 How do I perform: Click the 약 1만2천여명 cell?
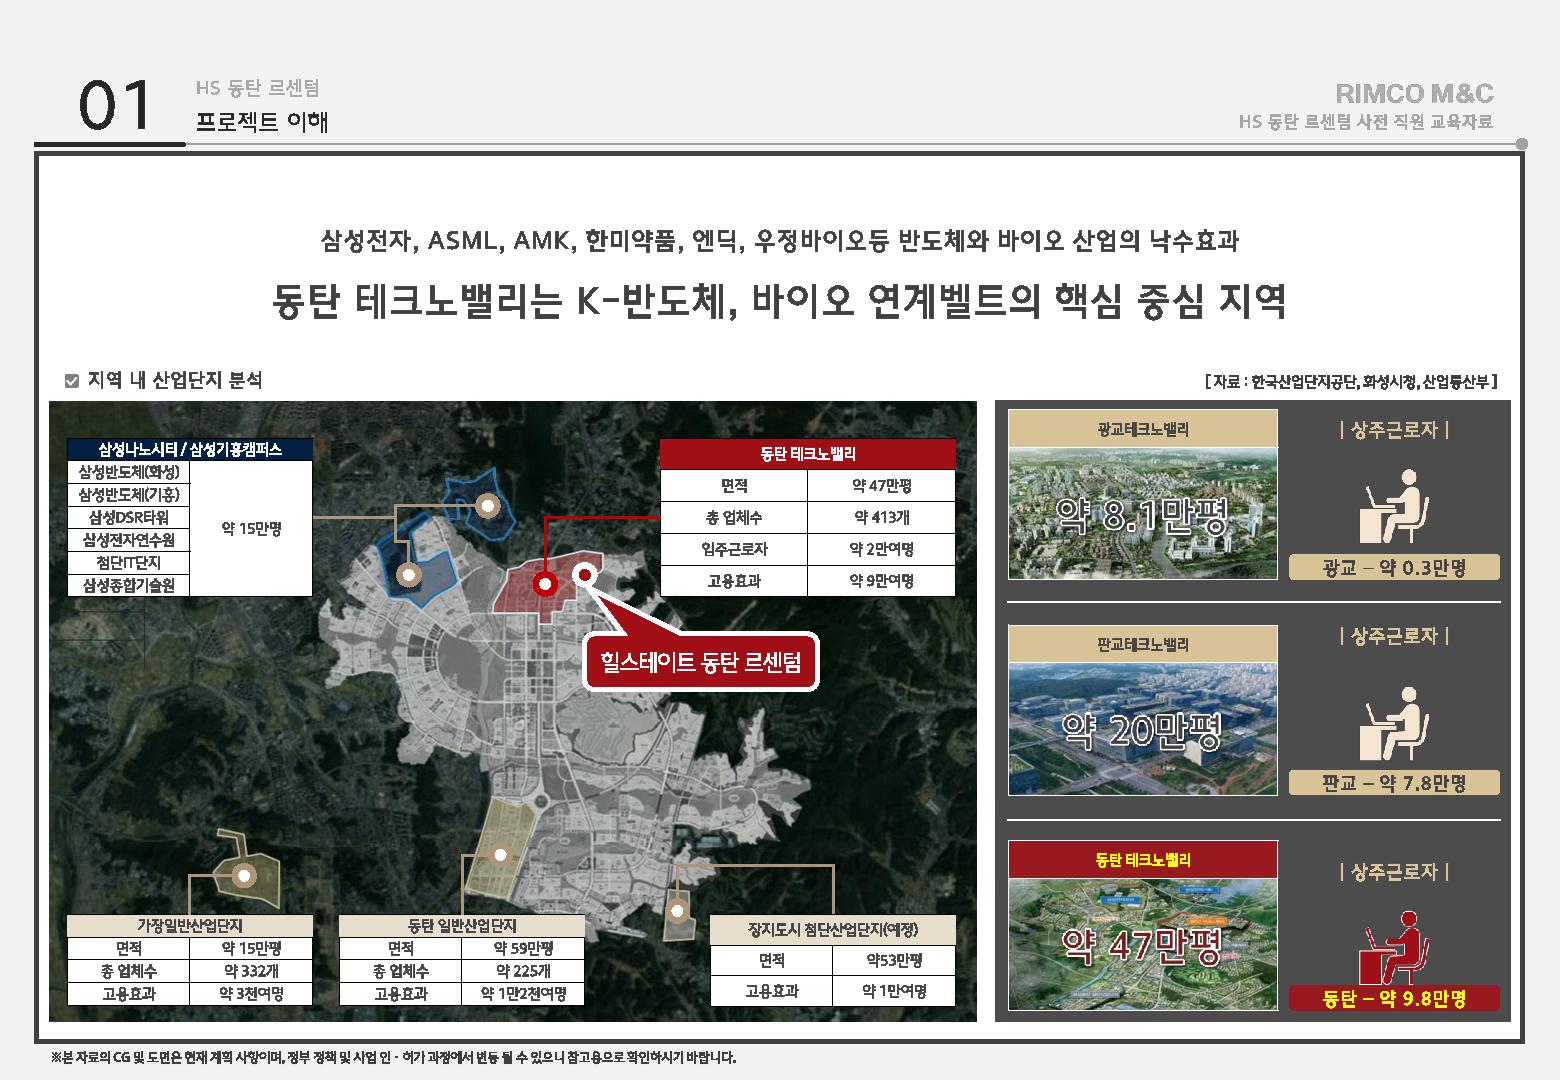pos(523,994)
